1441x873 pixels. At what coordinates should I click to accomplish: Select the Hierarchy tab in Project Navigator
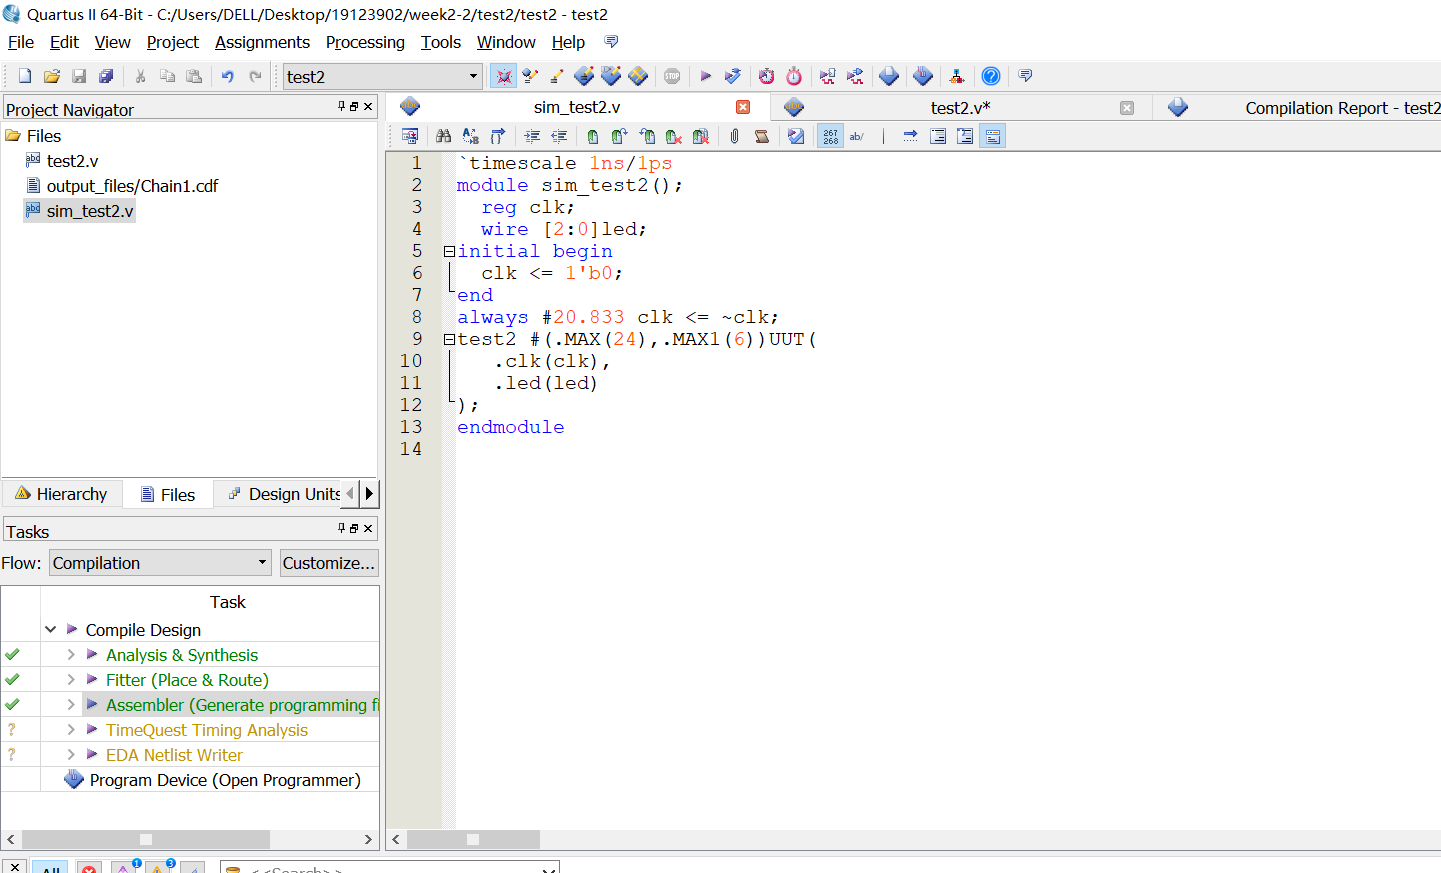(62, 494)
